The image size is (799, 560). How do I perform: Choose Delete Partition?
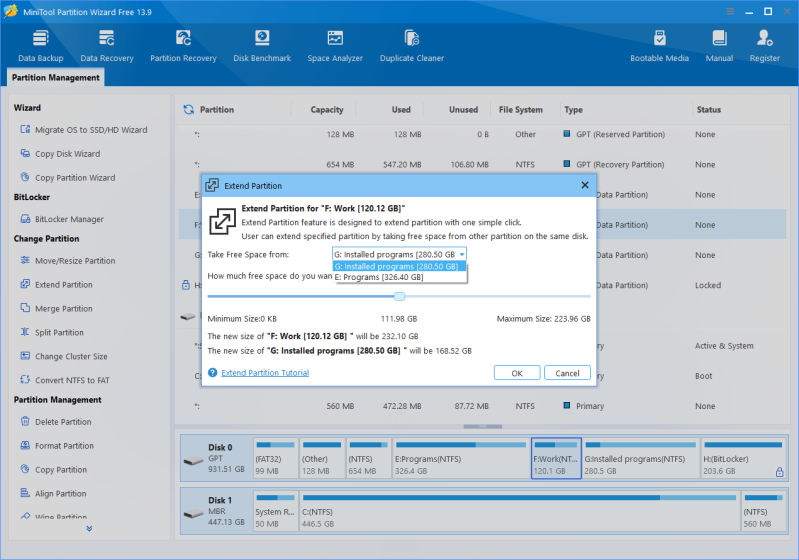click(x=56, y=422)
